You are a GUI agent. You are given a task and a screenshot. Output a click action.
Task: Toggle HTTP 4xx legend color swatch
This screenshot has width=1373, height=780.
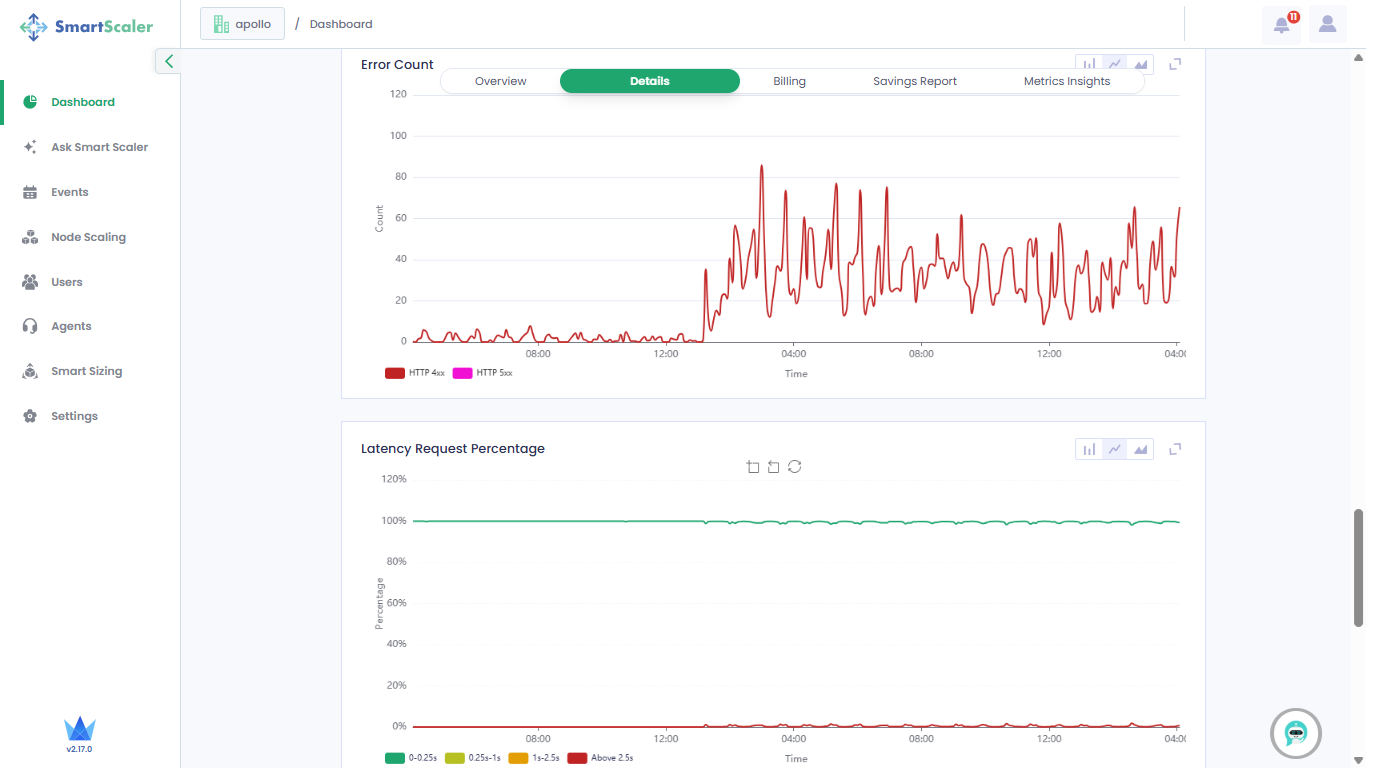point(394,373)
